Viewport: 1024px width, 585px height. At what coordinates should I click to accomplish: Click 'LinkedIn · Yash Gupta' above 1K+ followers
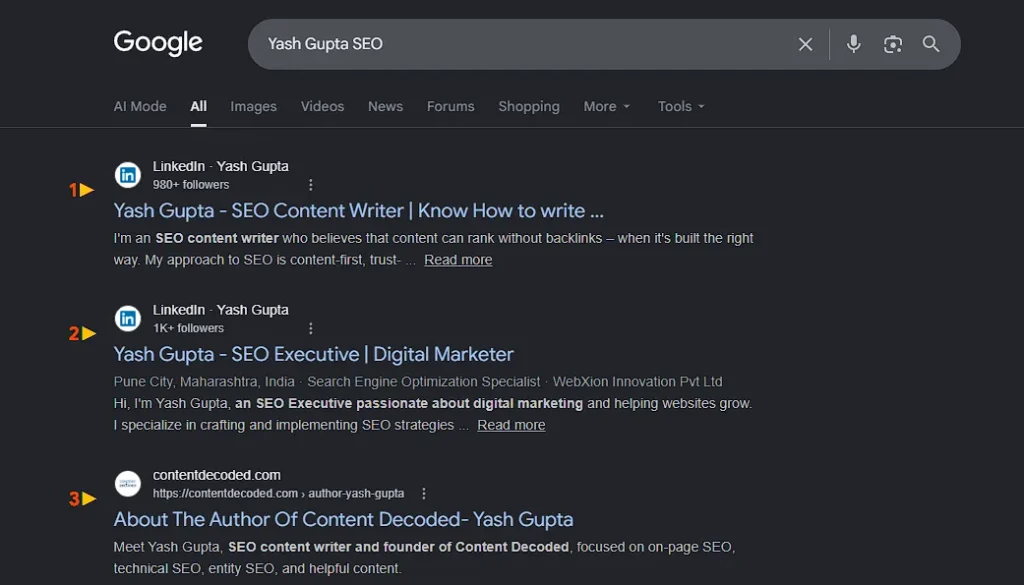click(x=221, y=310)
